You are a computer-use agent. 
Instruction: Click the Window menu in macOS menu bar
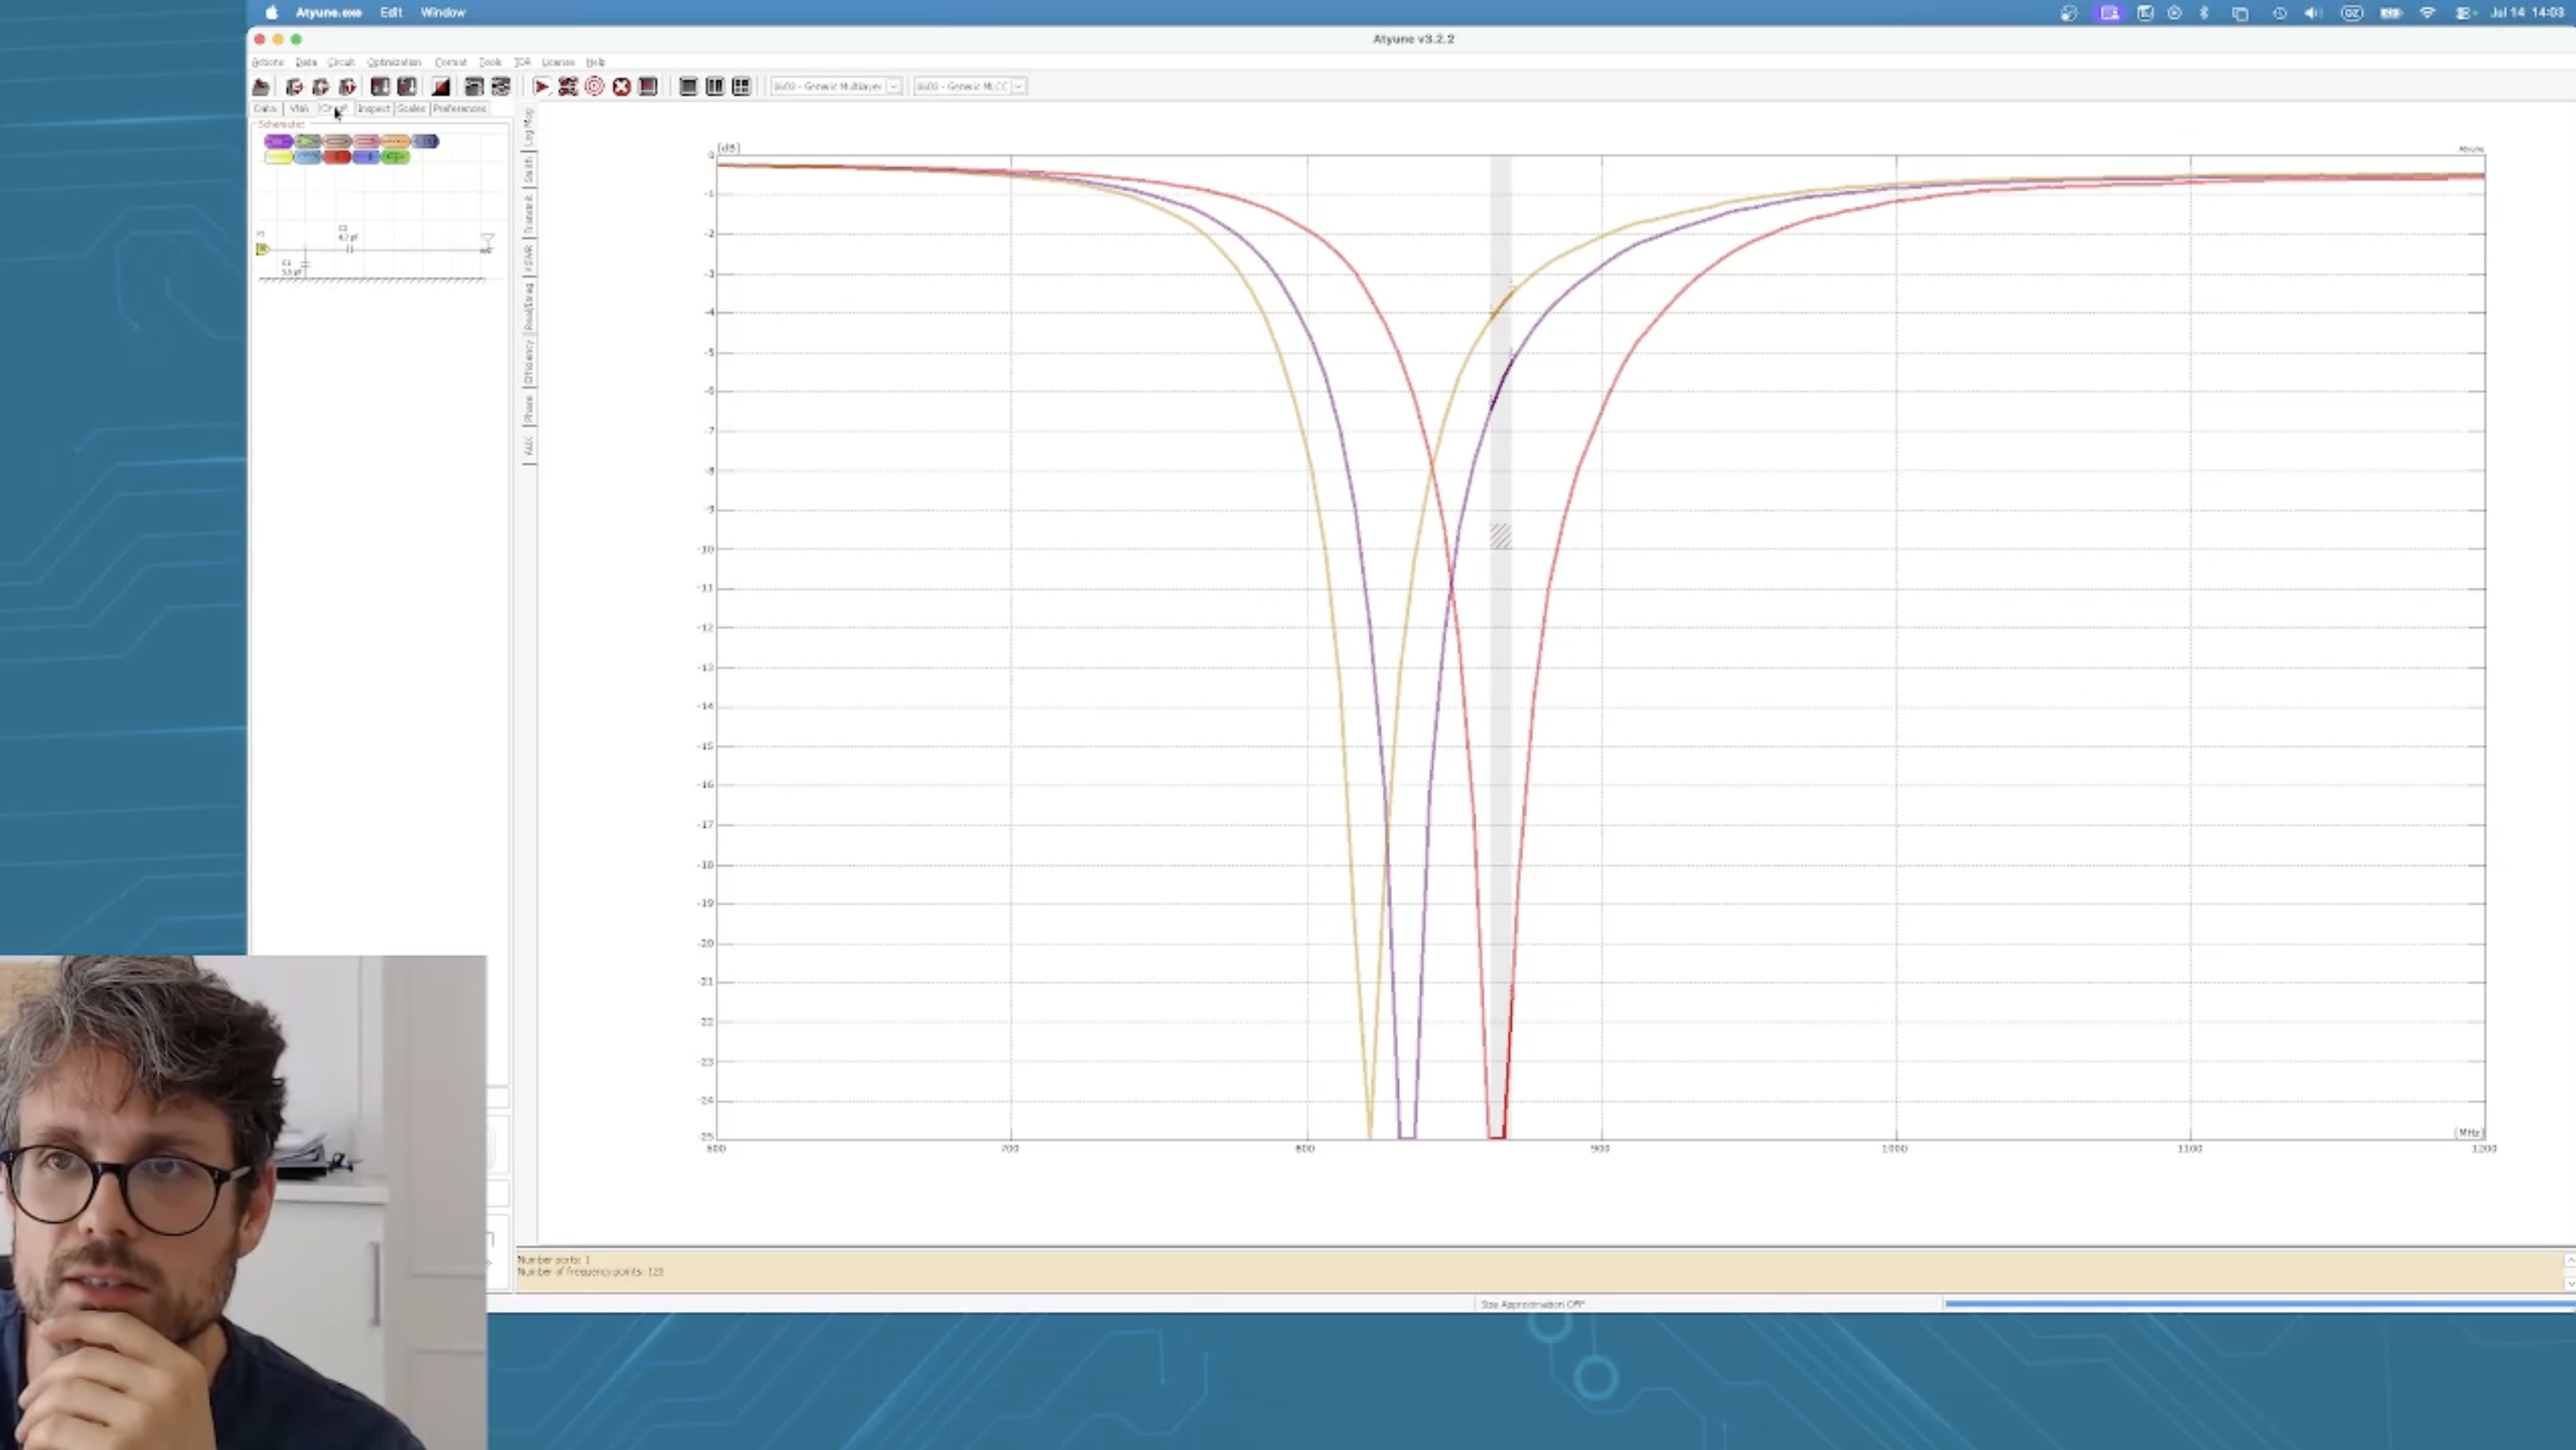pyautogui.click(x=443, y=12)
